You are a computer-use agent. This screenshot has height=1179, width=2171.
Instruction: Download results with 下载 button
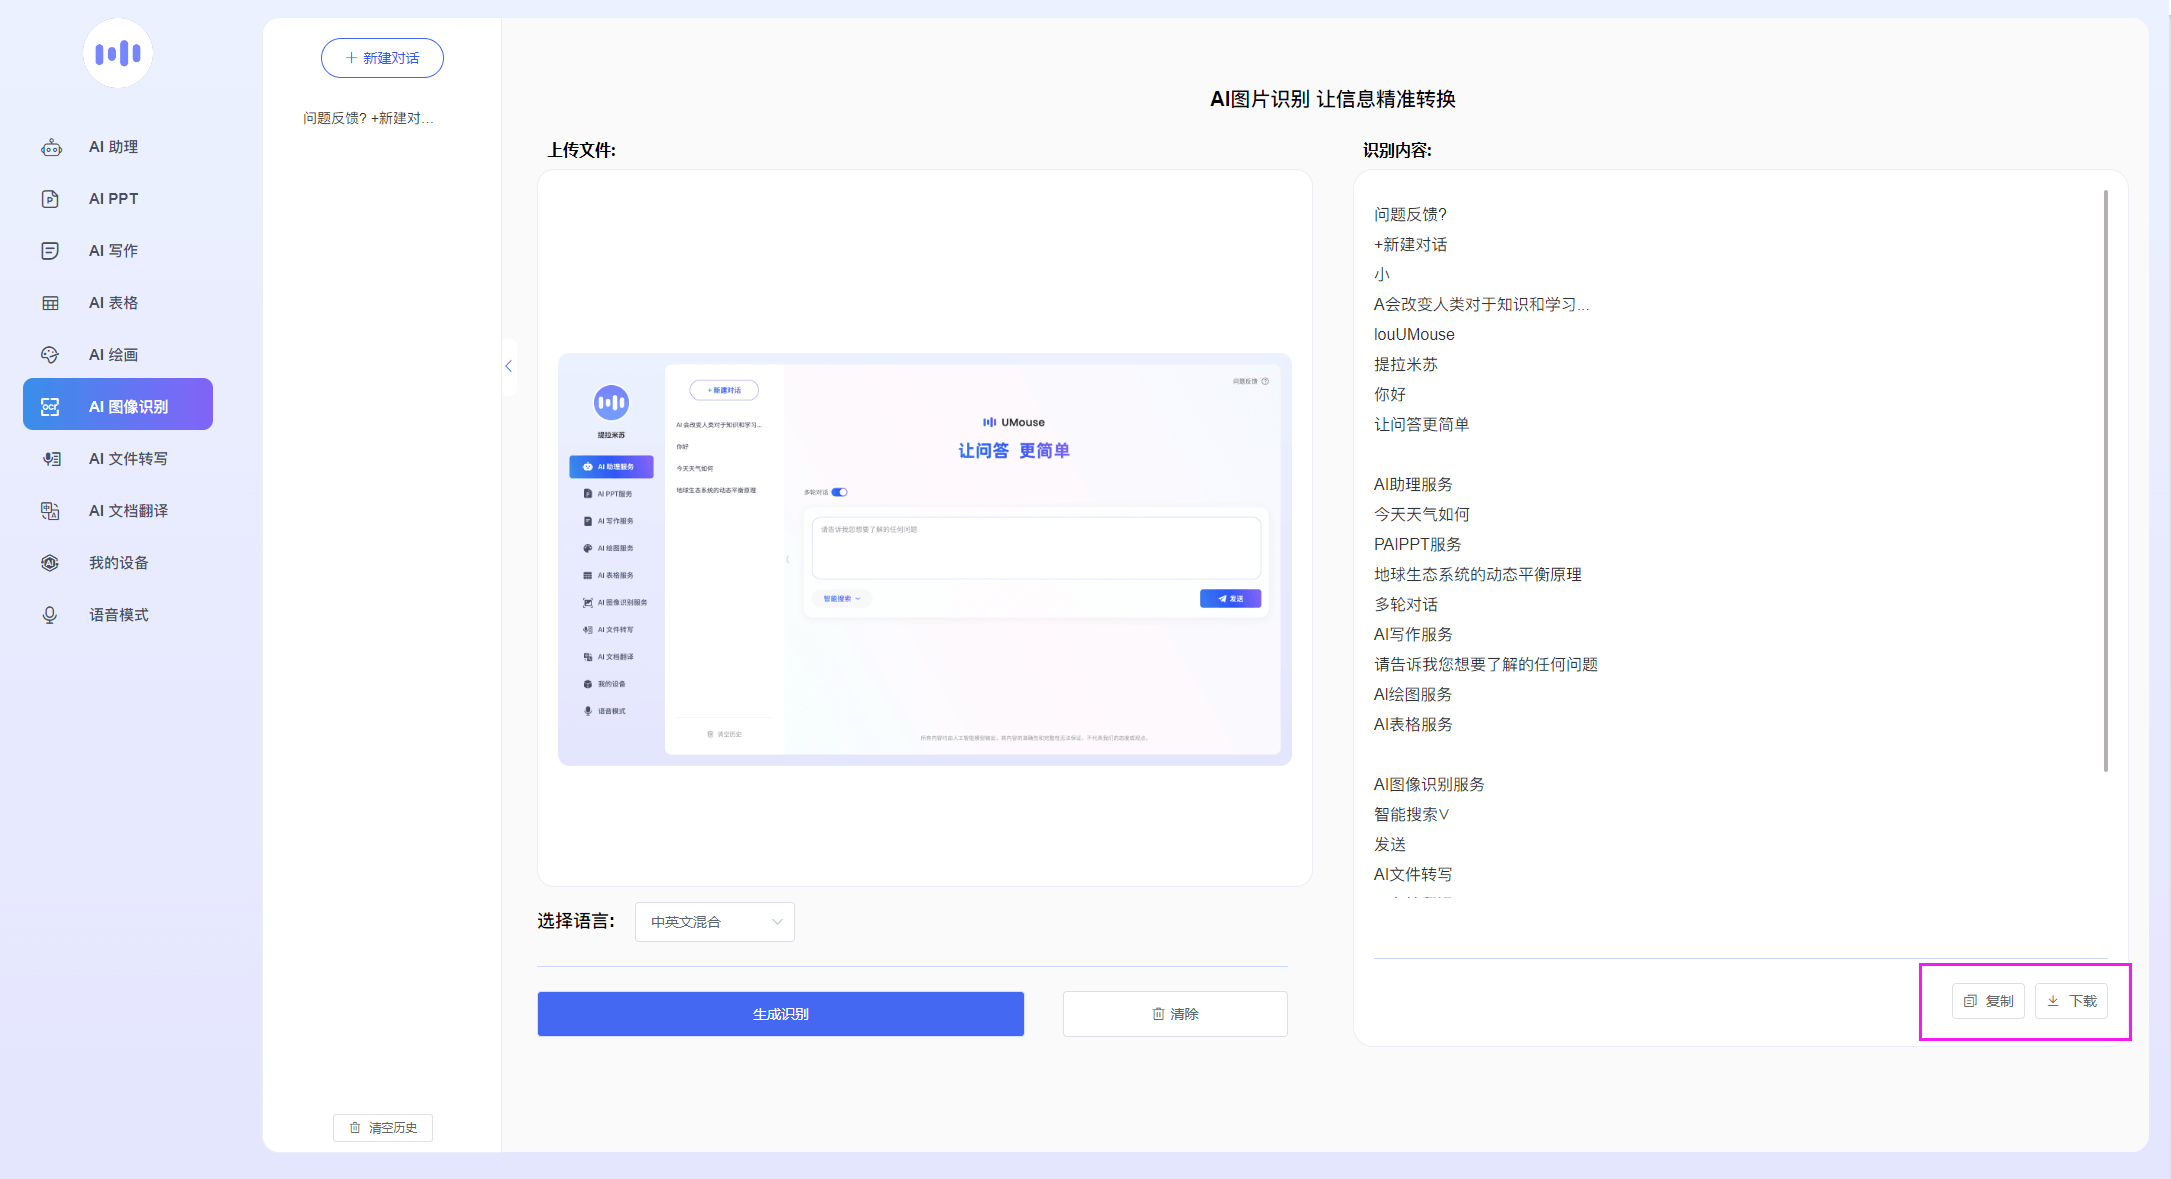[x=2071, y=1001]
